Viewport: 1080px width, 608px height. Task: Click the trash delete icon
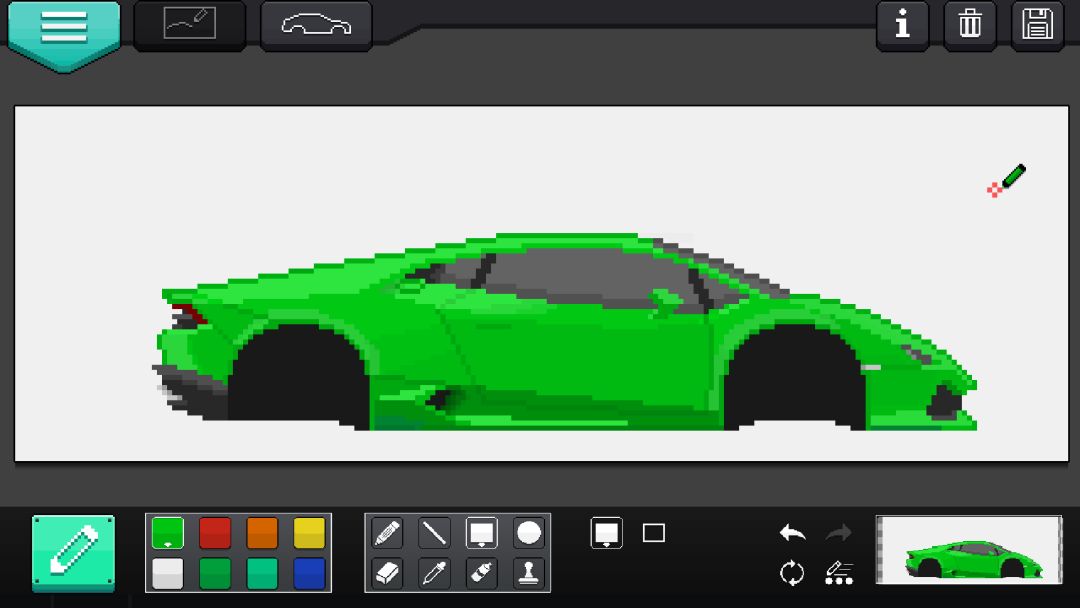coord(970,25)
